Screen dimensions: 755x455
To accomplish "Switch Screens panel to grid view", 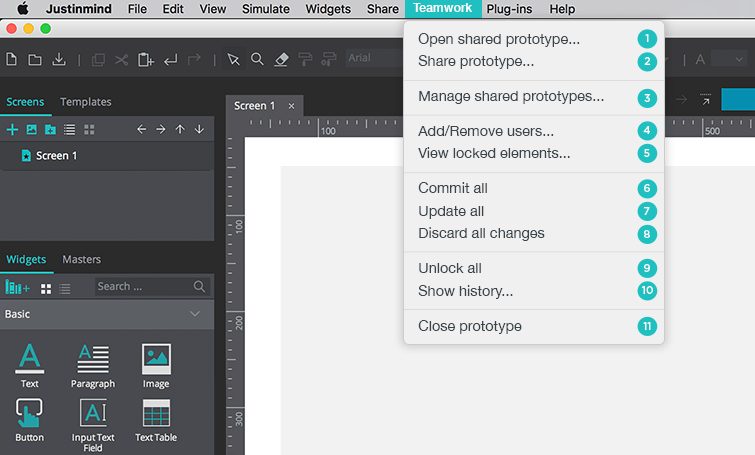I will pyautogui.click(x=89, y=130).
